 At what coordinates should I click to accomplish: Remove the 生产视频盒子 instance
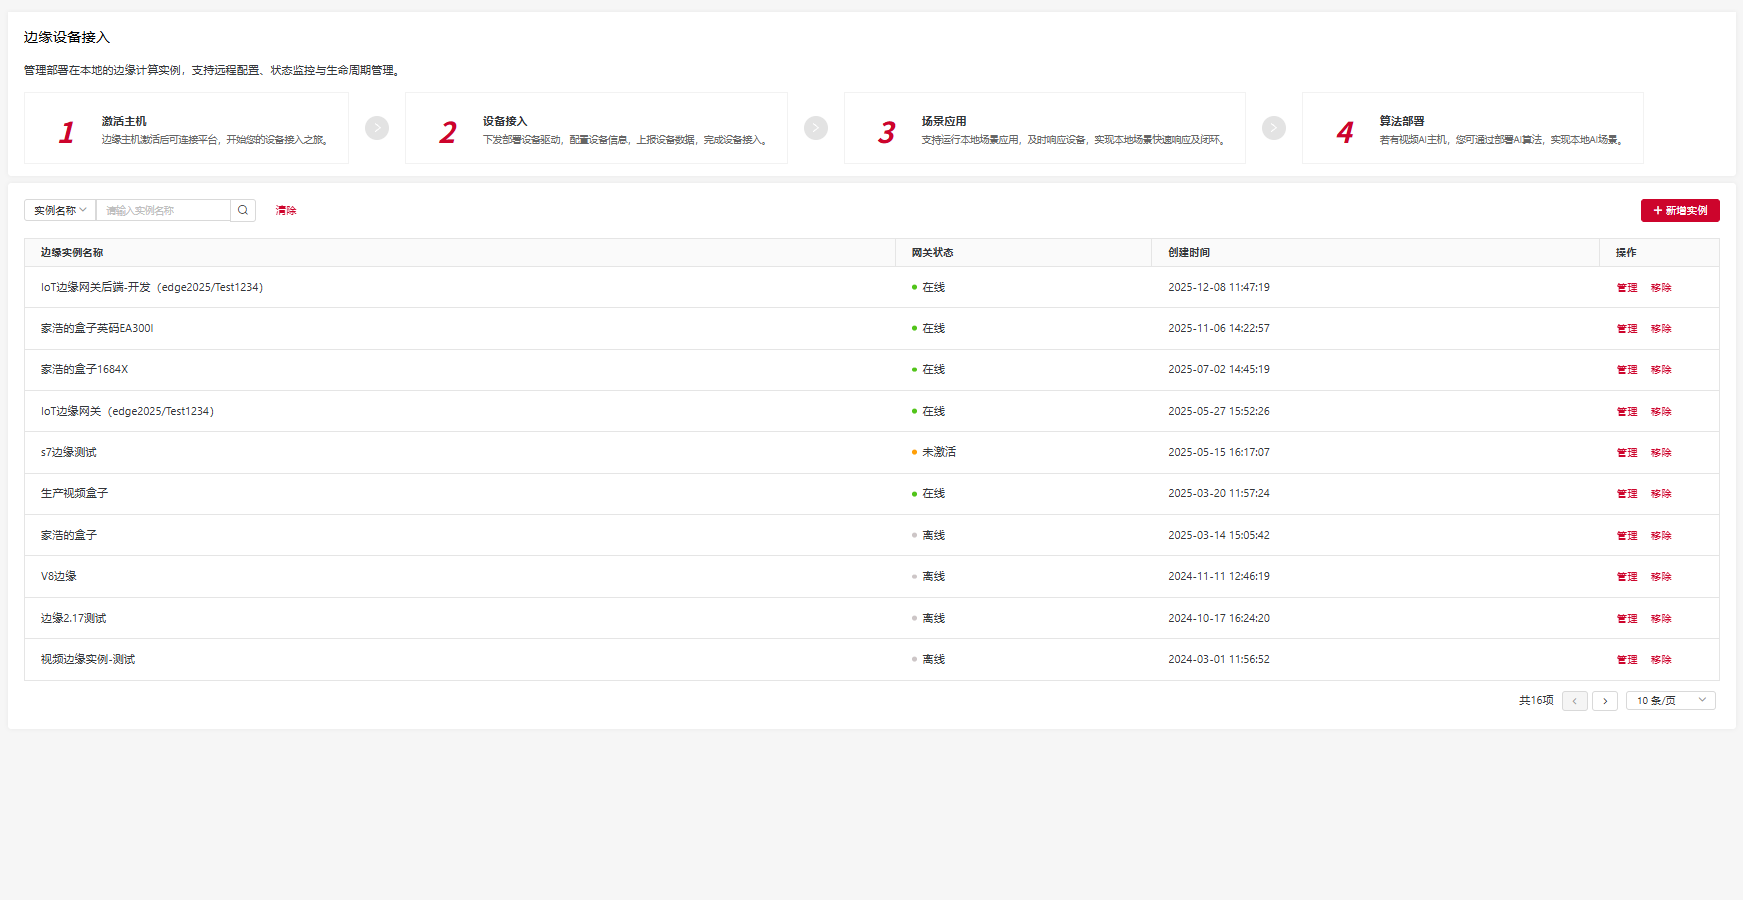tap(1661, 494)
